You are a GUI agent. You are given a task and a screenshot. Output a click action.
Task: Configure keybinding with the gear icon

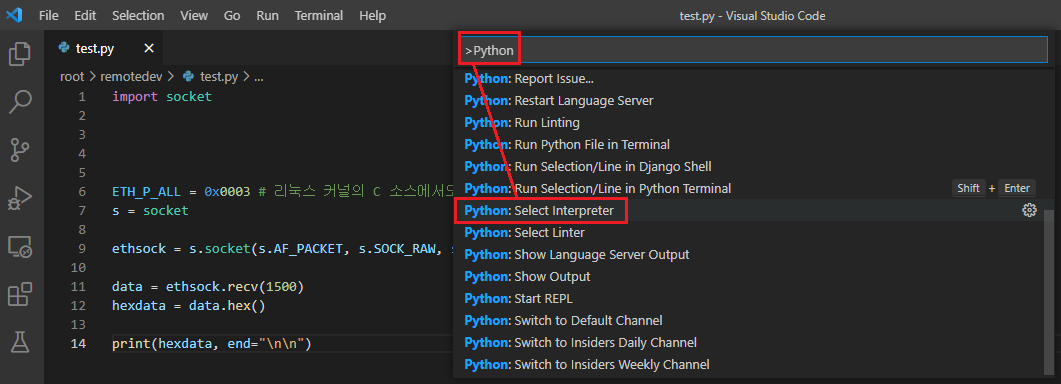1029,210
